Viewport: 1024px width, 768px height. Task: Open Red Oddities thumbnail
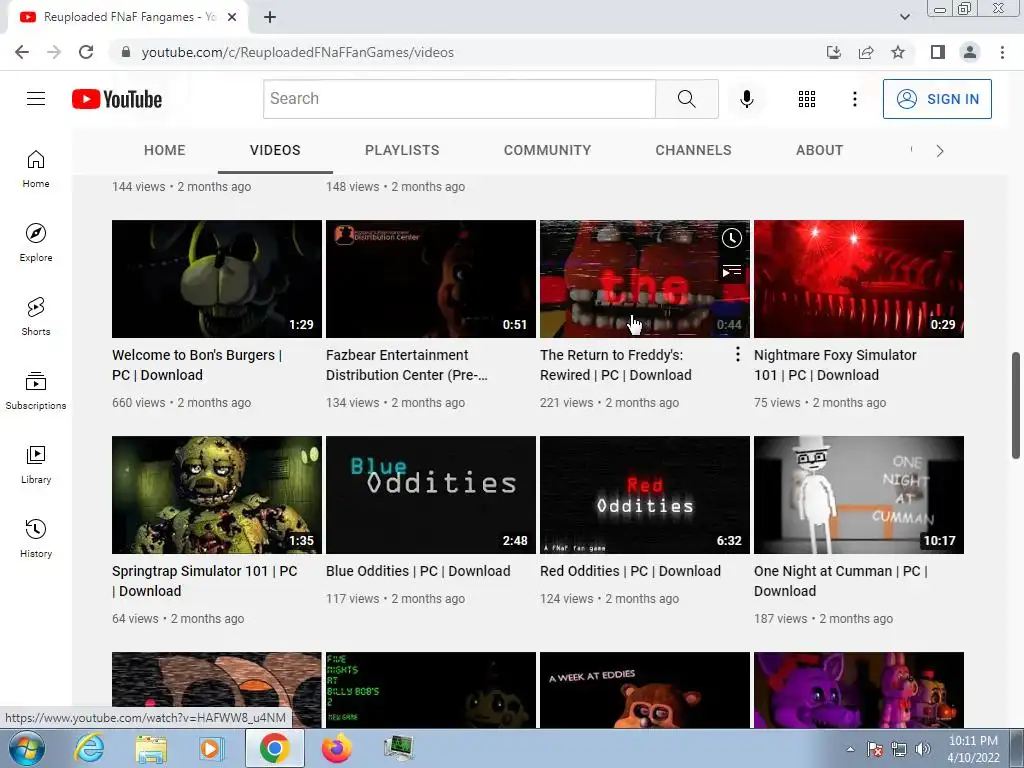645,495
